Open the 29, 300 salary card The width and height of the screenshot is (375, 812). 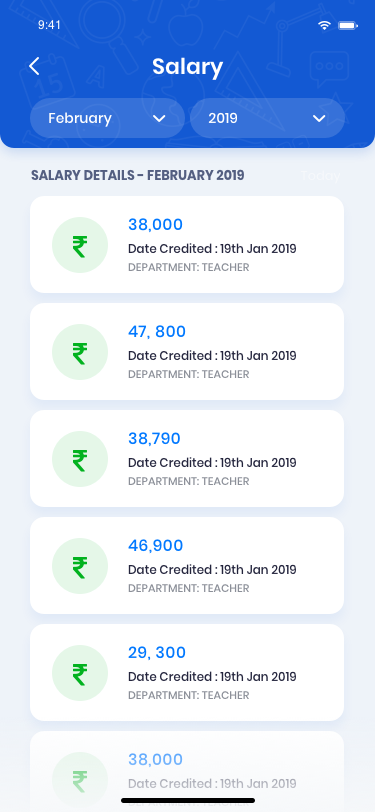(x=187, y=672)
